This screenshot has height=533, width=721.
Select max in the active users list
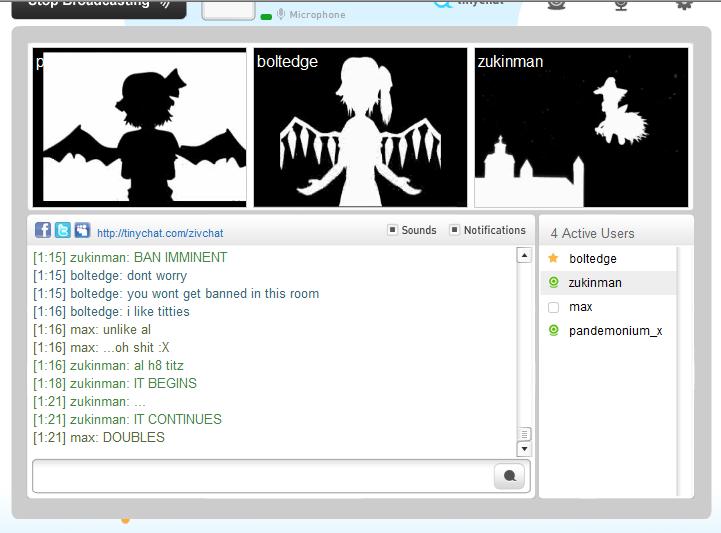(610, 307)
